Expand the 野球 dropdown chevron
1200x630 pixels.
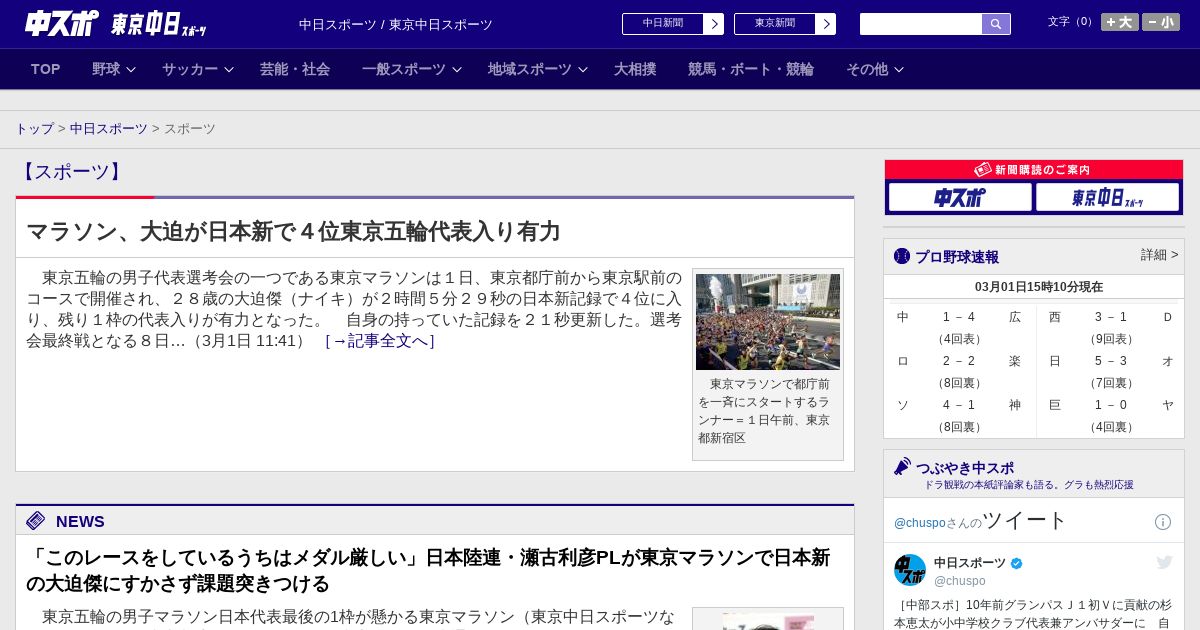pyautogui.click(x=131, y=70)
